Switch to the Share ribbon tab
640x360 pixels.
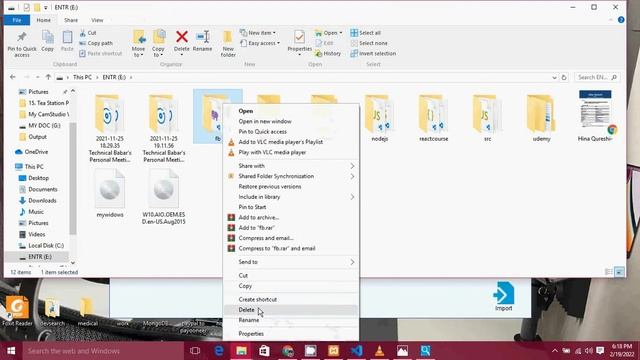(71, 20)
